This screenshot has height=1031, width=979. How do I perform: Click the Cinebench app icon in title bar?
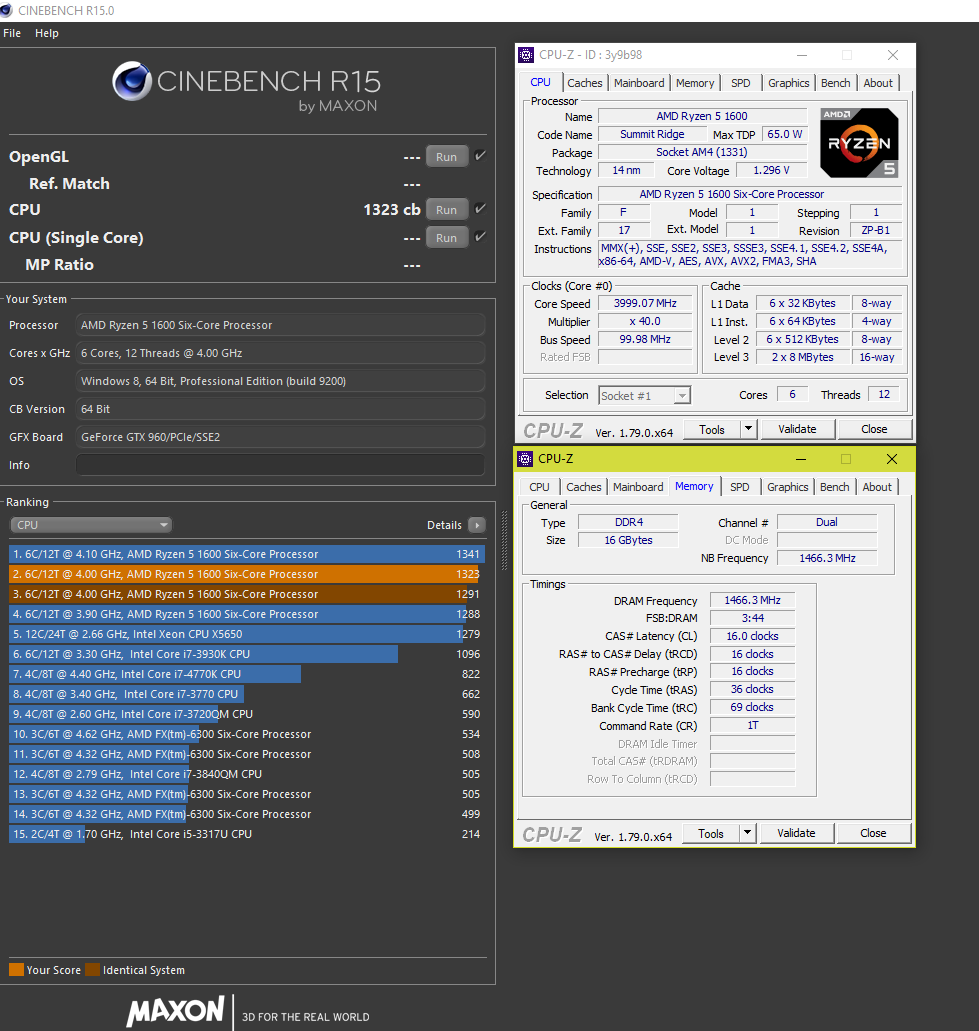(6, 11)
